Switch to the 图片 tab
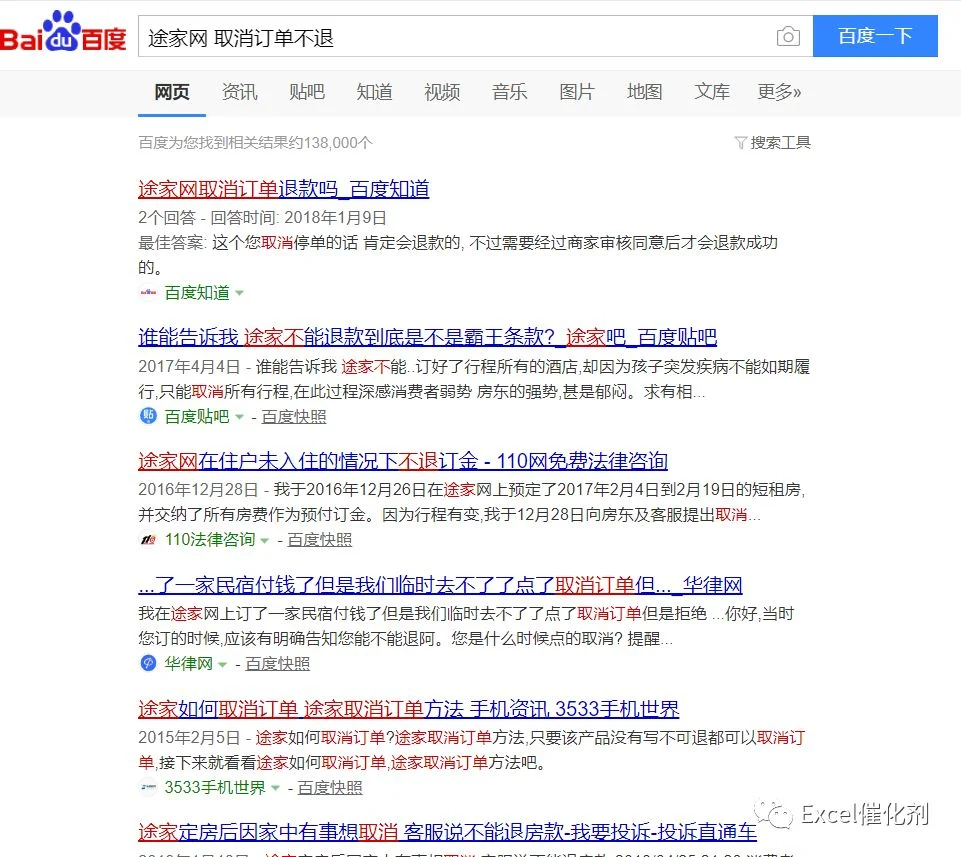This screenshot has width=961, height=857. [577, 92]
